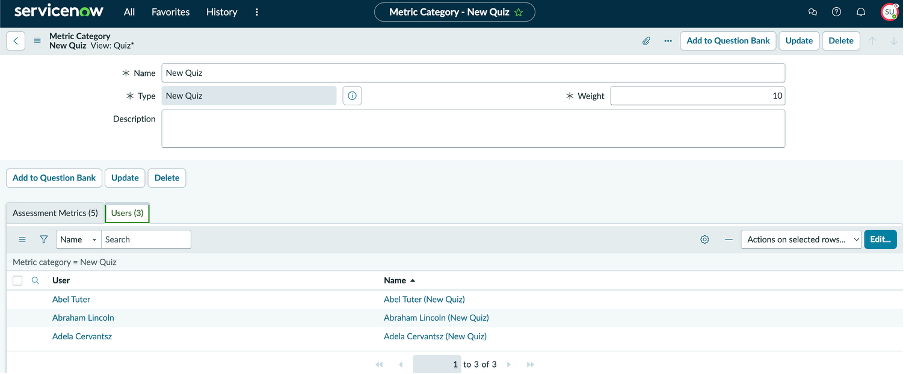The image size is (904, 374).
Task: Click into the Weight field
Action: [x=698, y=96]
